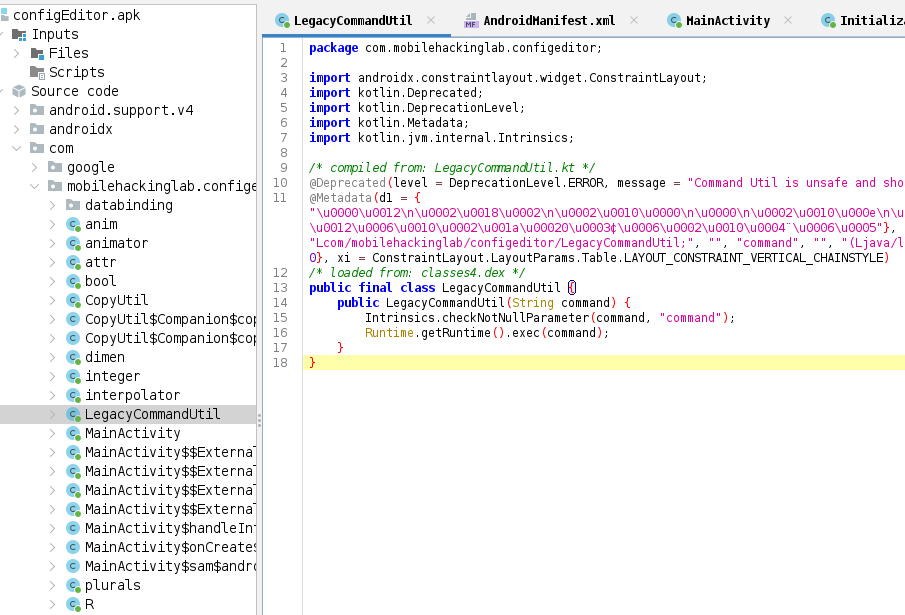905x615 pixels.
Task: Switch to the MainActivity tab
Action: pos(727,21)
